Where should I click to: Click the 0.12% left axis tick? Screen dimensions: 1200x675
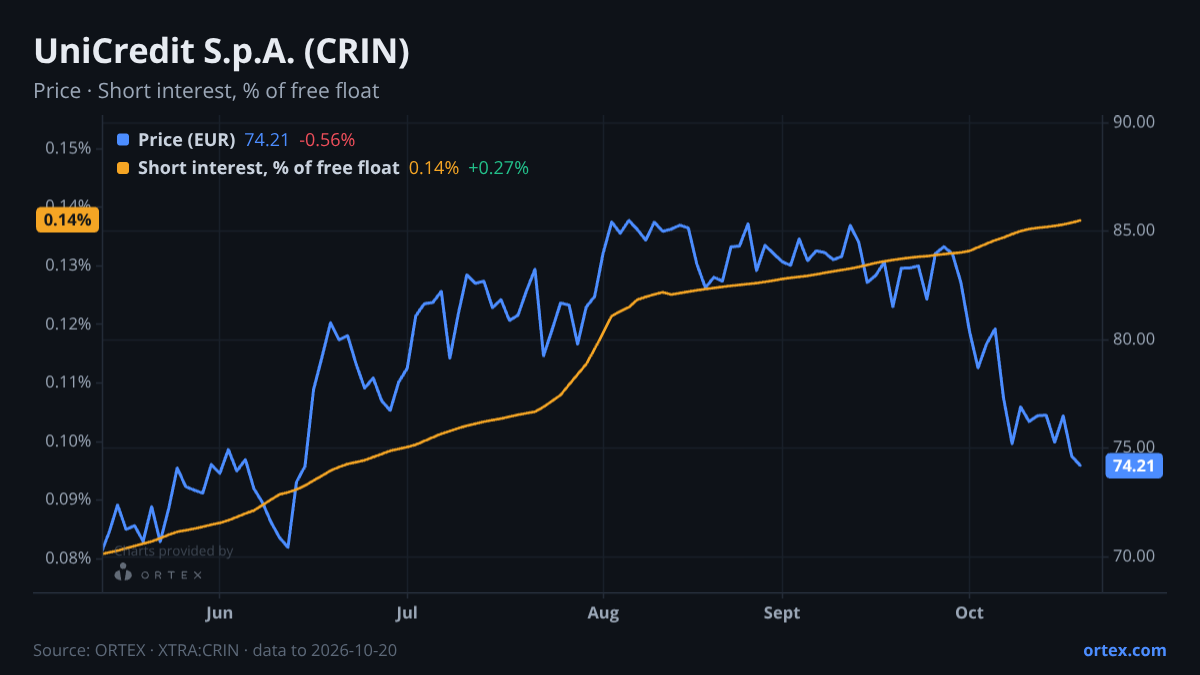pos(69,324)
